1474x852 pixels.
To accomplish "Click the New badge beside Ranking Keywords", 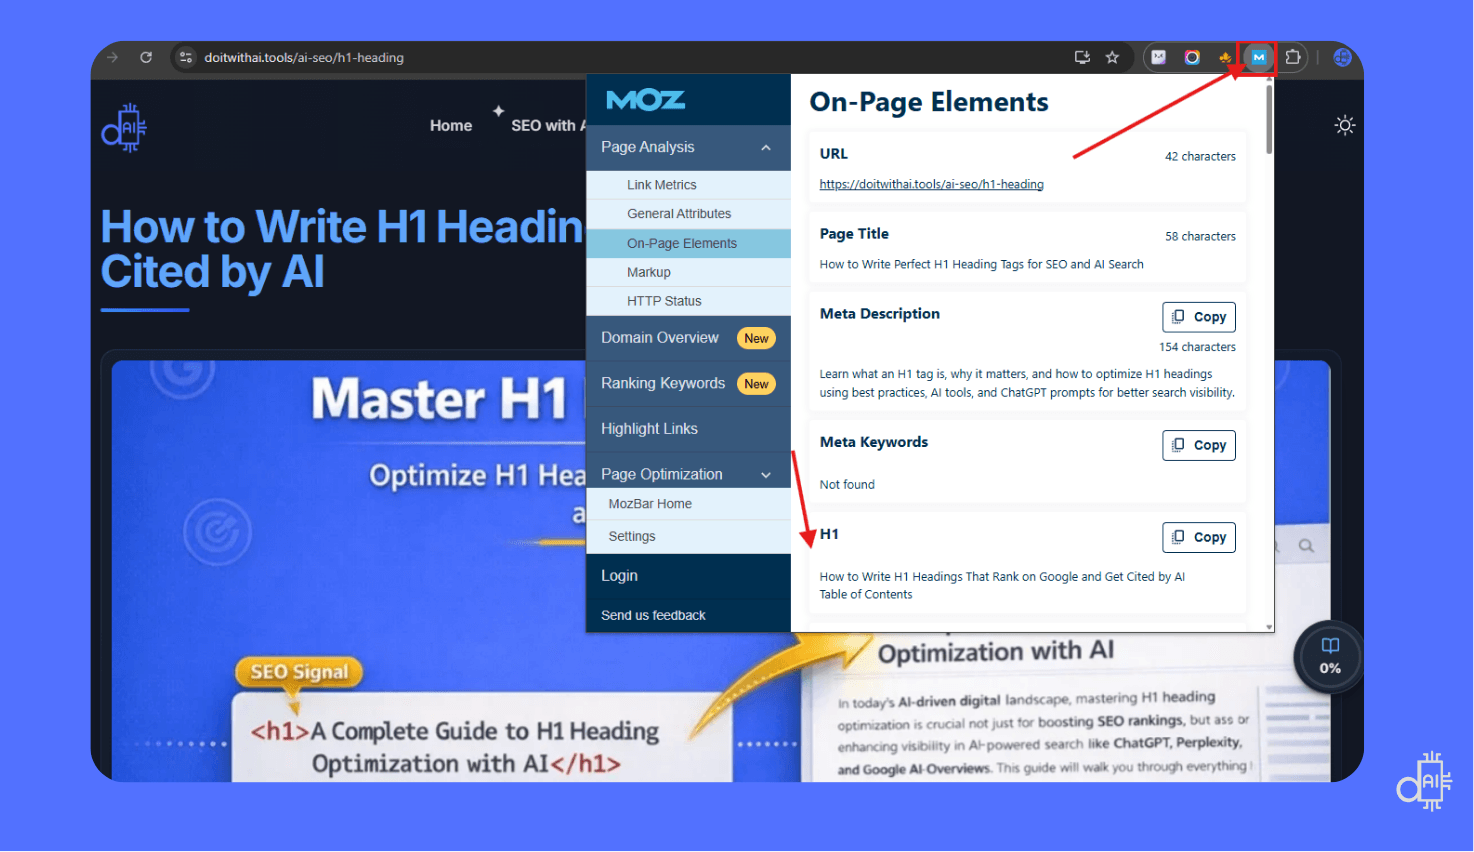I will [756, 384].
